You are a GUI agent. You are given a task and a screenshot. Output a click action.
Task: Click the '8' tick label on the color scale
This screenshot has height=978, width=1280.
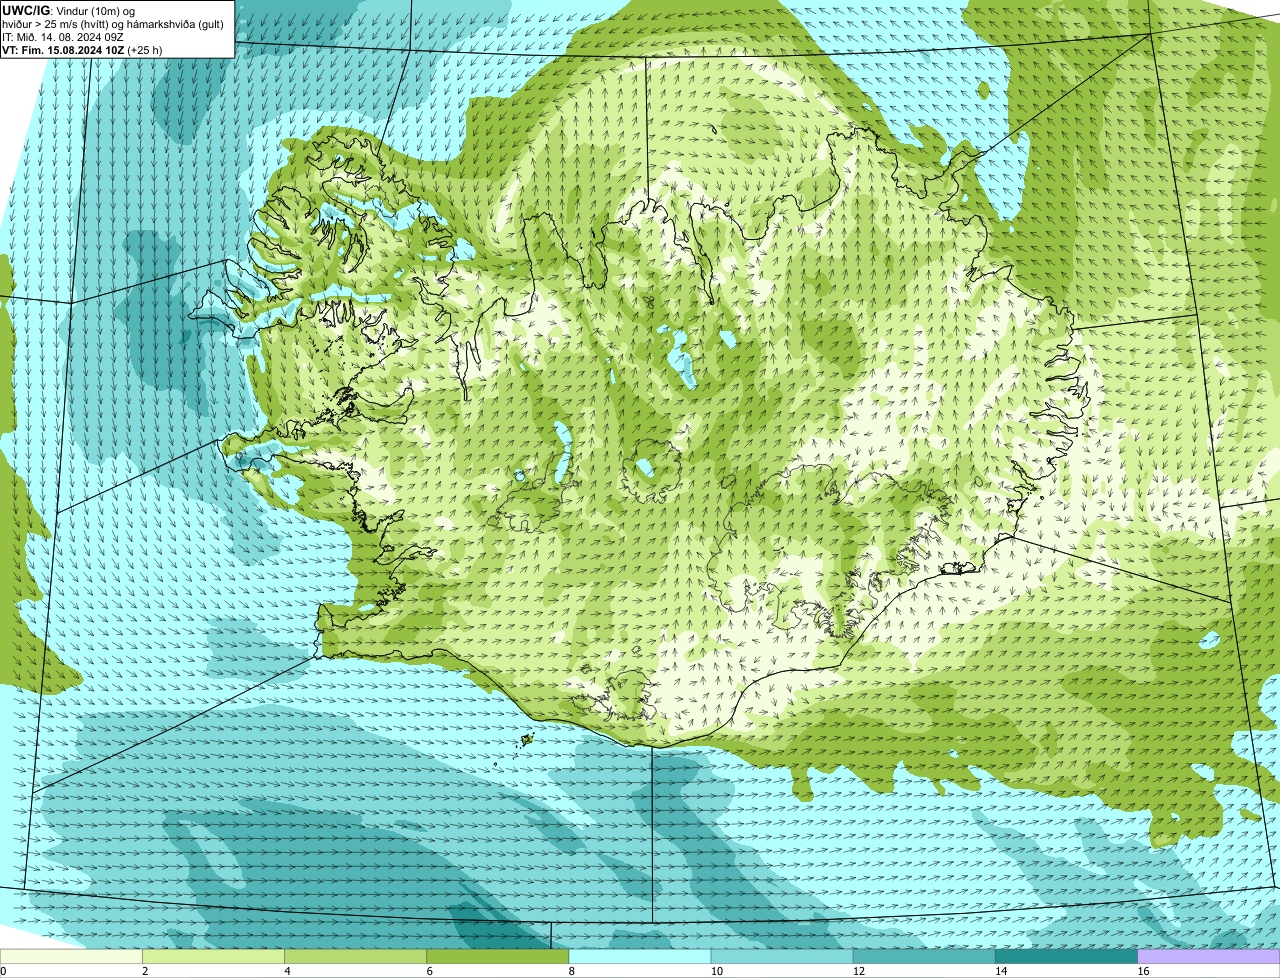(571, 971)
